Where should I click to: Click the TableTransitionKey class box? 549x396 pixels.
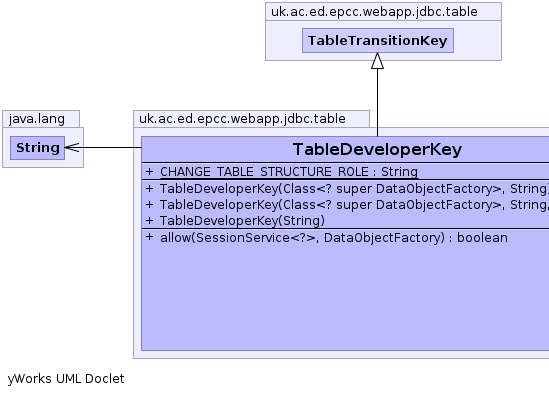[x=378, y=41]
